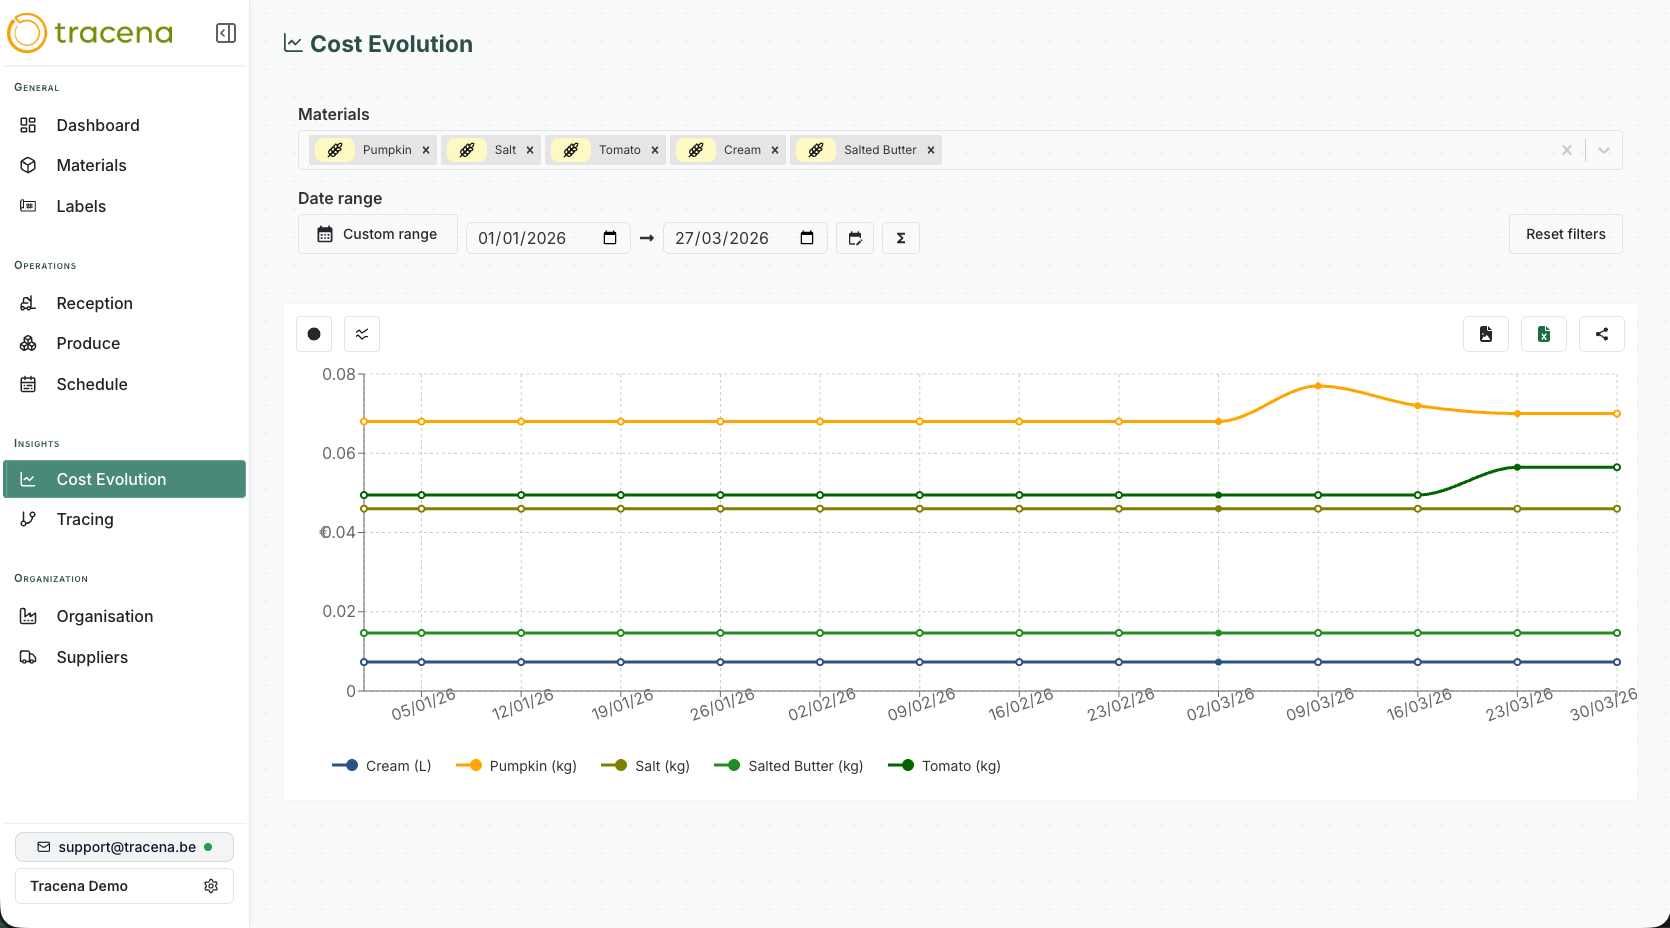Expand the materials selection dropdown
The height and width of the screenshot is (928, 1670).
tap(1603, 150)
